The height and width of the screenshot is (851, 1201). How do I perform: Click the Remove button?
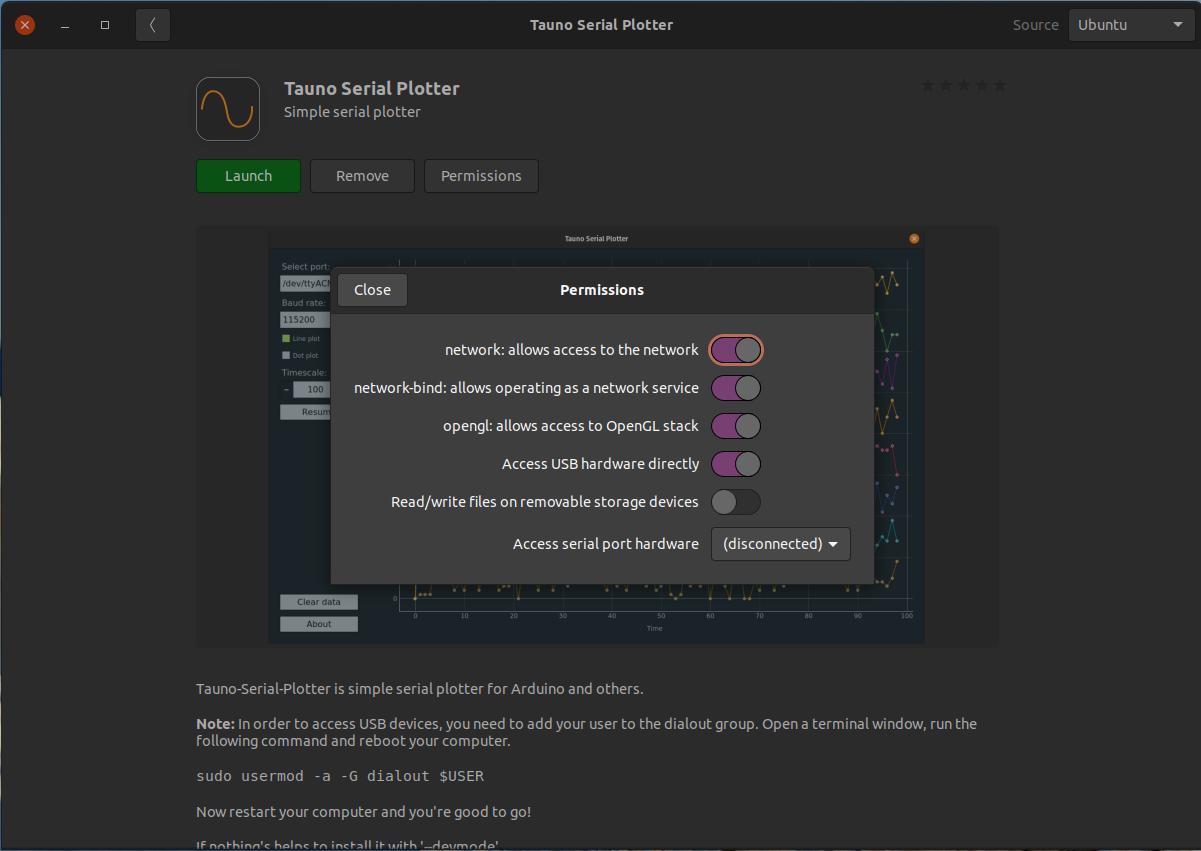pyautogui.click(x=362, y=176)
